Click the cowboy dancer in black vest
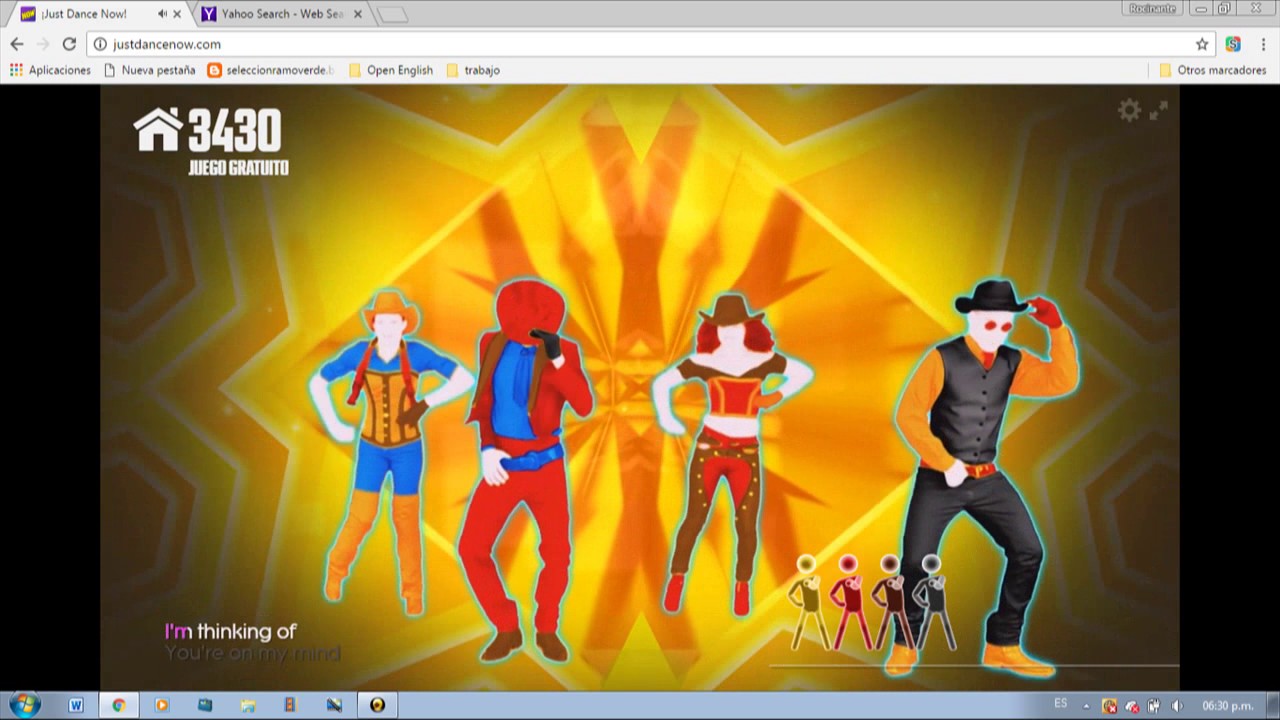This screenshot has width=1280, height=720. pyautogui.click(x=985, y=480)
